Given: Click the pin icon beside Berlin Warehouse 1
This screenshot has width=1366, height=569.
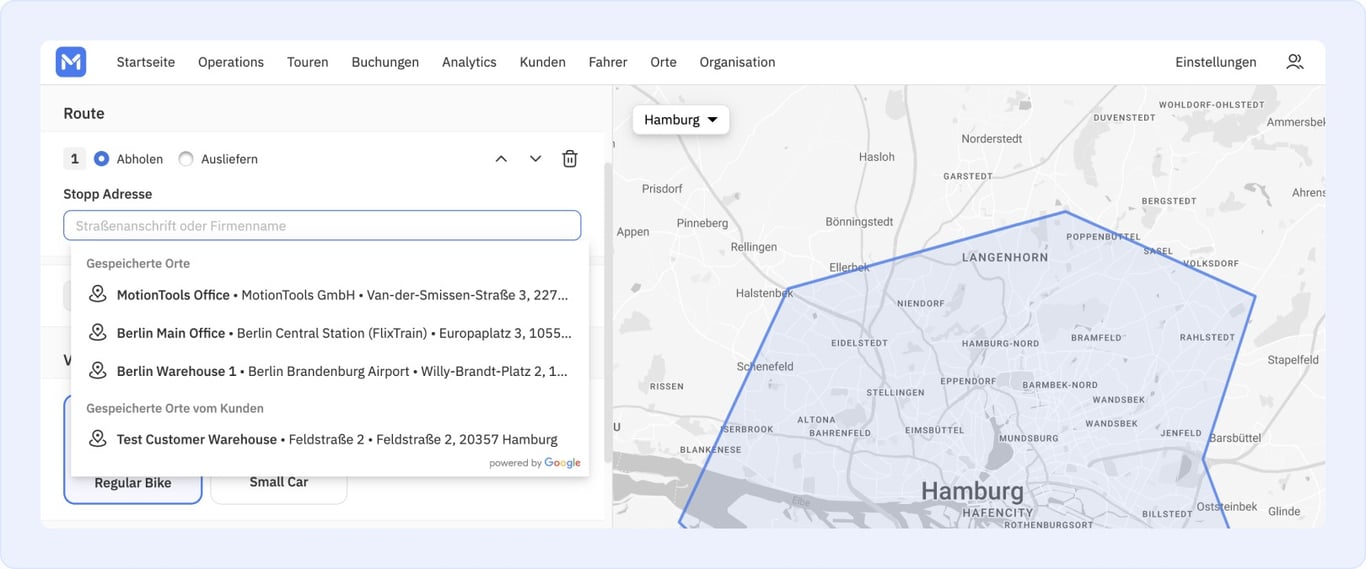Looking at the screenshot, I should [97, 371].
